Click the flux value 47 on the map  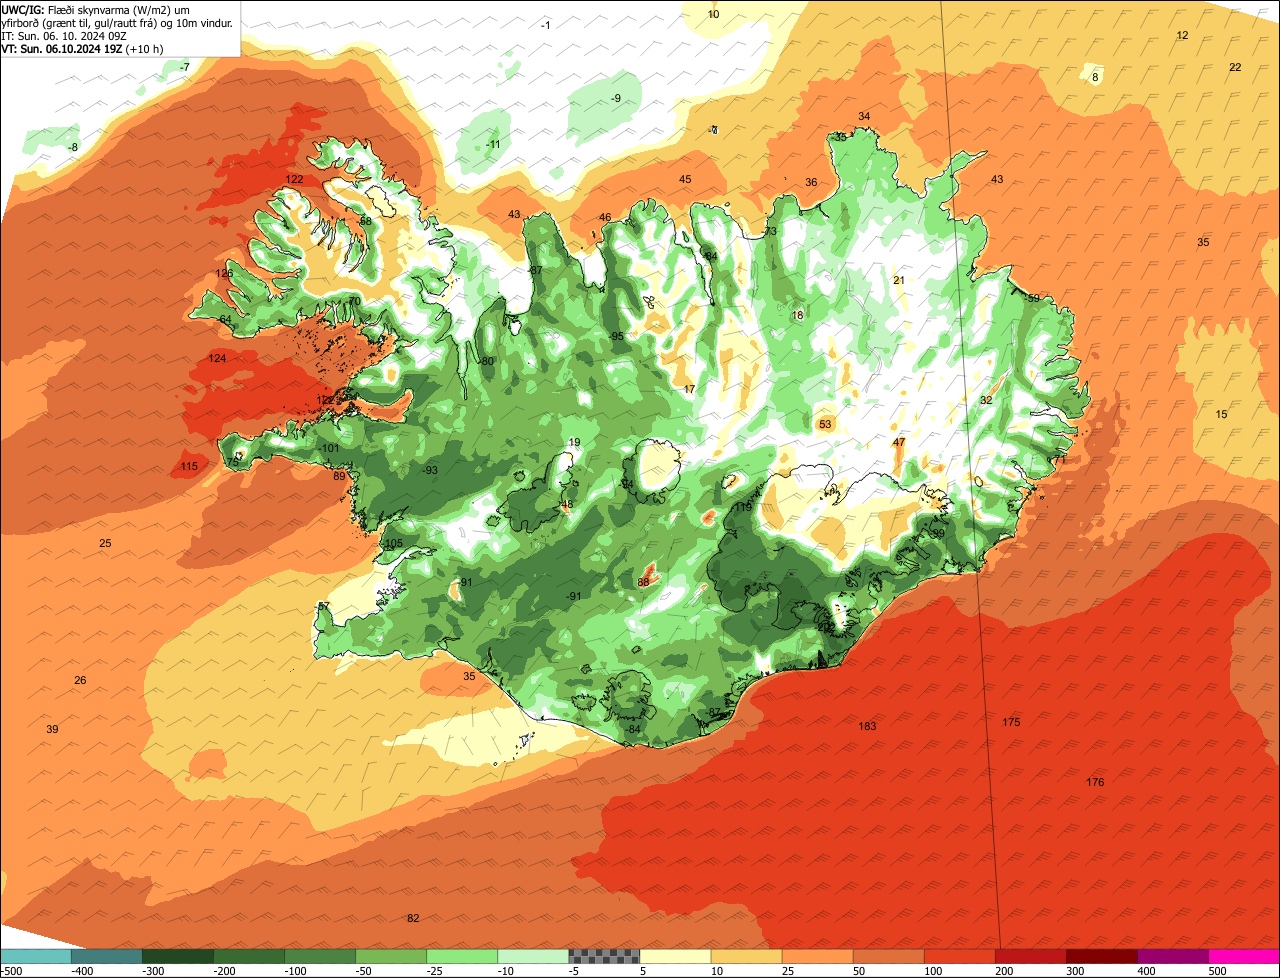click(899, 442)
